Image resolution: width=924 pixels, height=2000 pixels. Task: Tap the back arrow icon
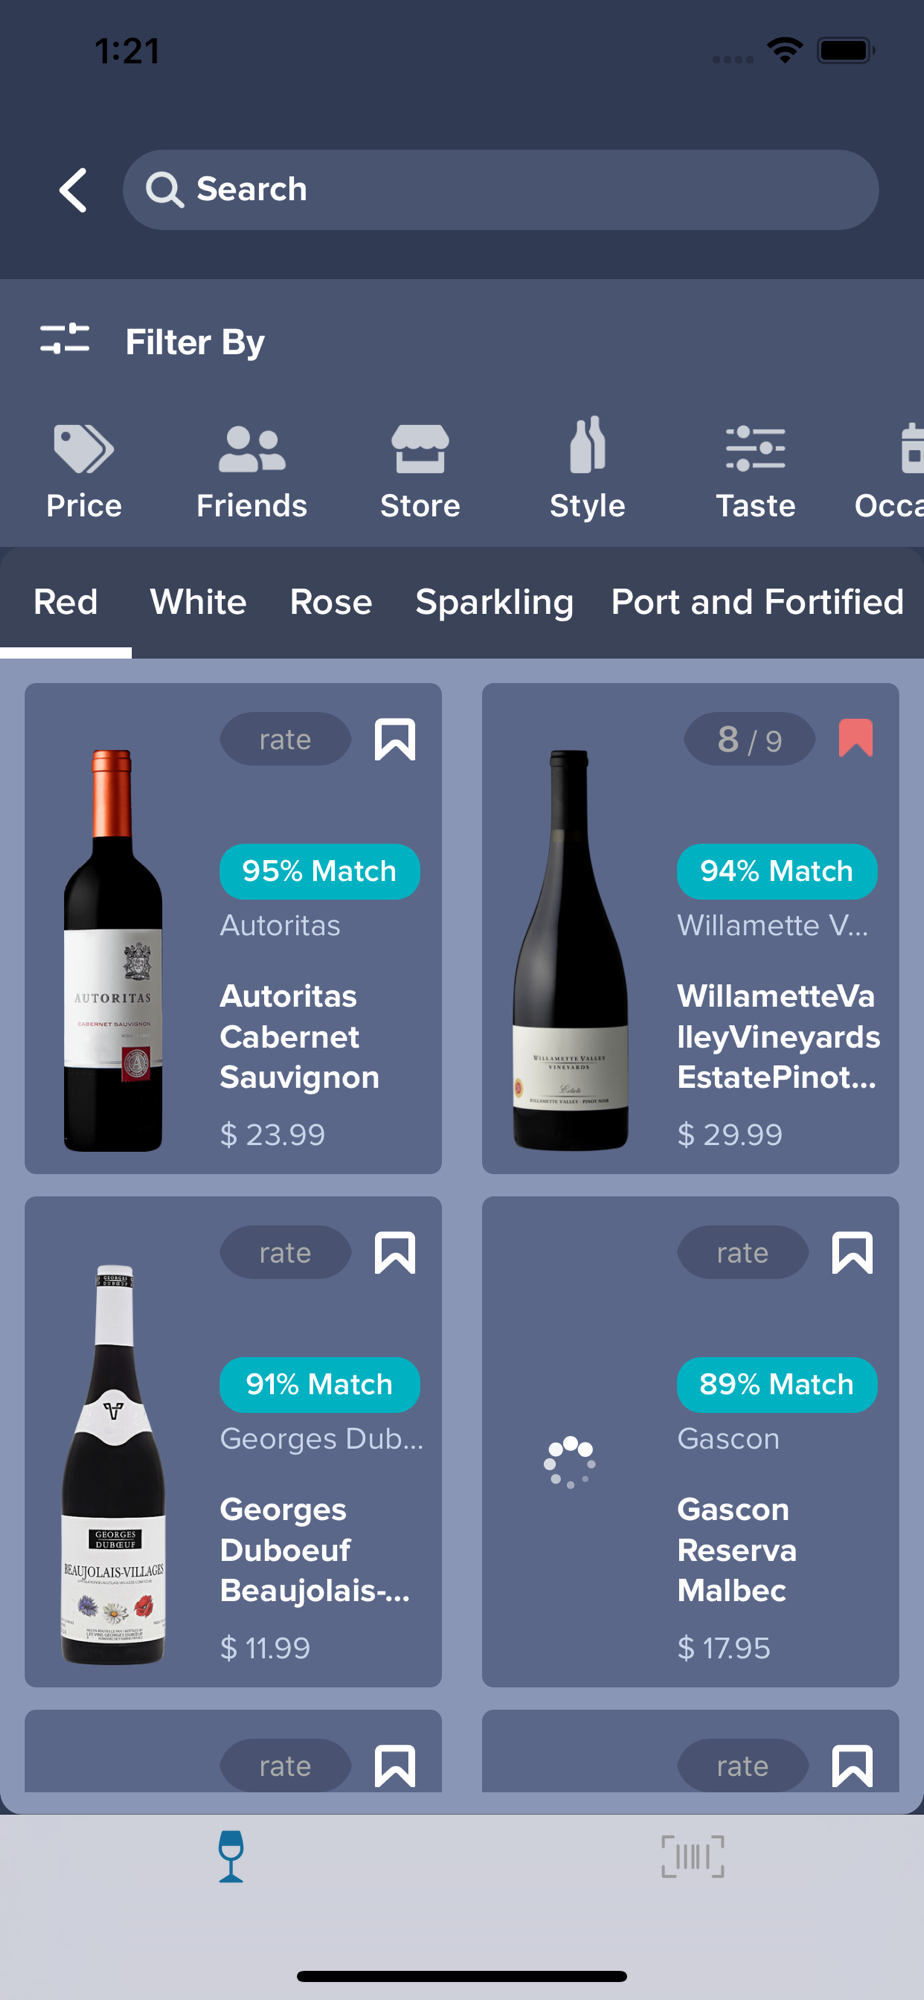click(x=73, y=190)
